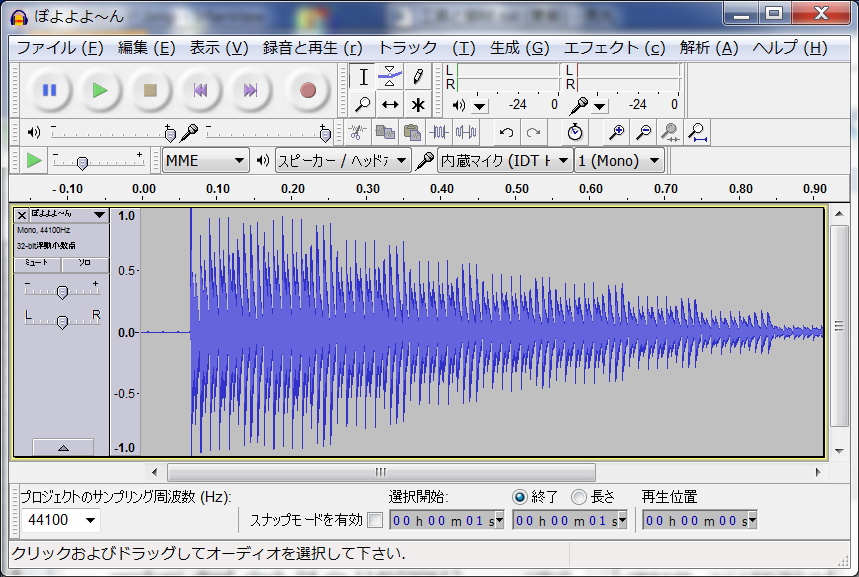This screenshot has height=577, width=859.
Task: Select the 終了 radio button
Action: 520,497
